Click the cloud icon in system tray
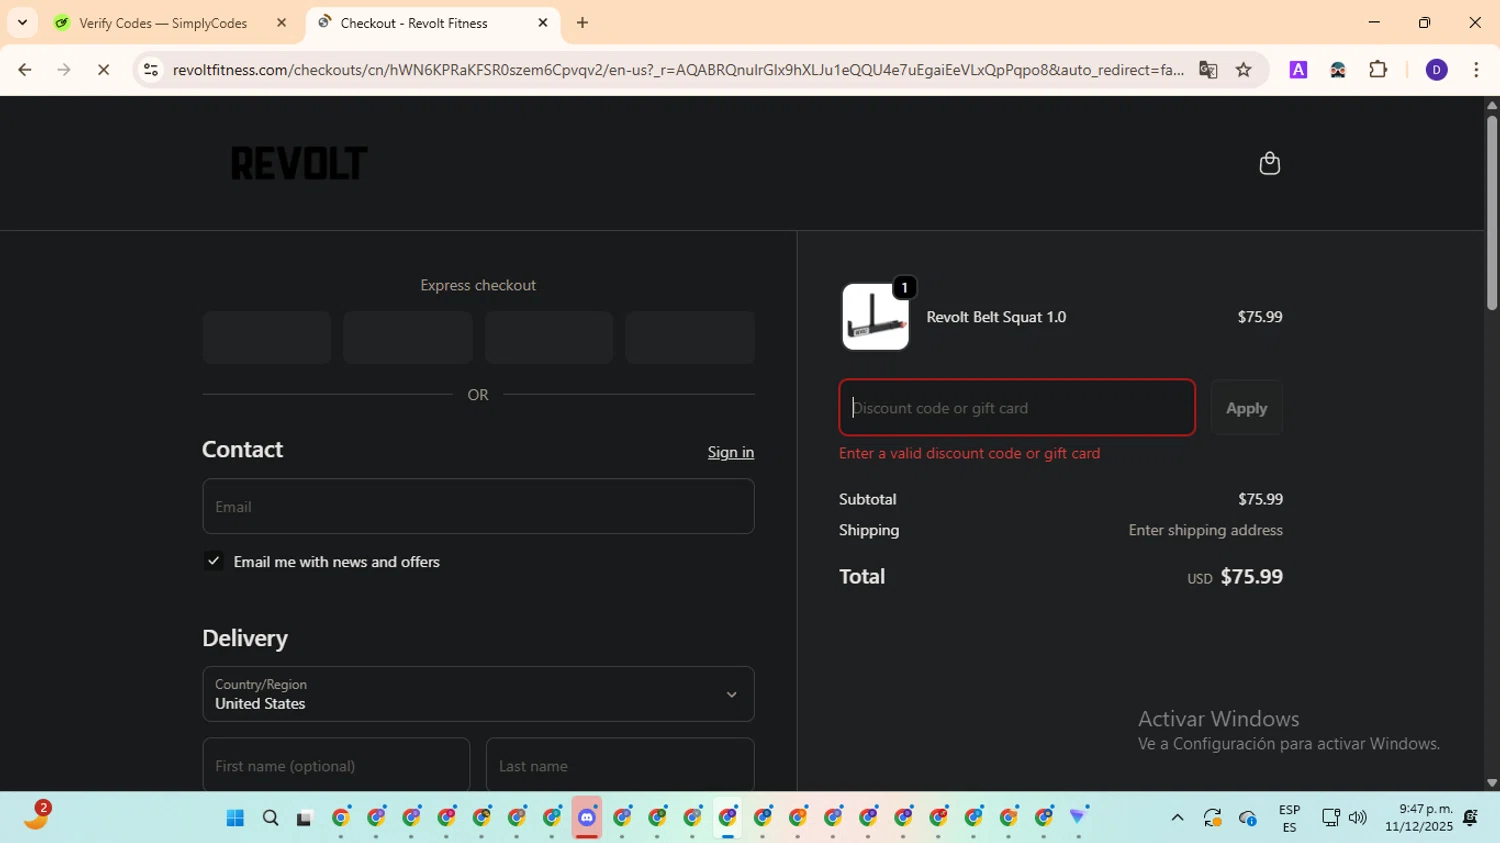Viewport: 1500px width, 843px height. click(x=1248, y=818)
